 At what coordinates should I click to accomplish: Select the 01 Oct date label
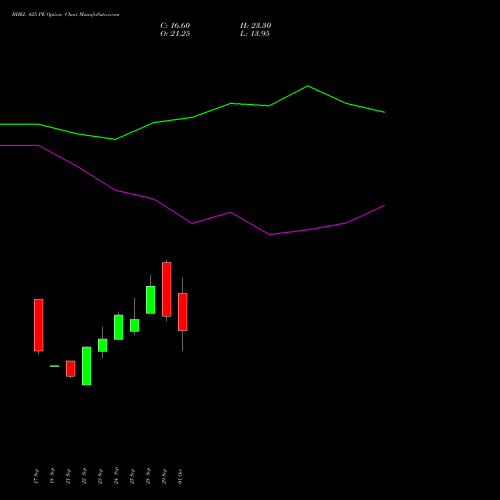click(180, 476)
